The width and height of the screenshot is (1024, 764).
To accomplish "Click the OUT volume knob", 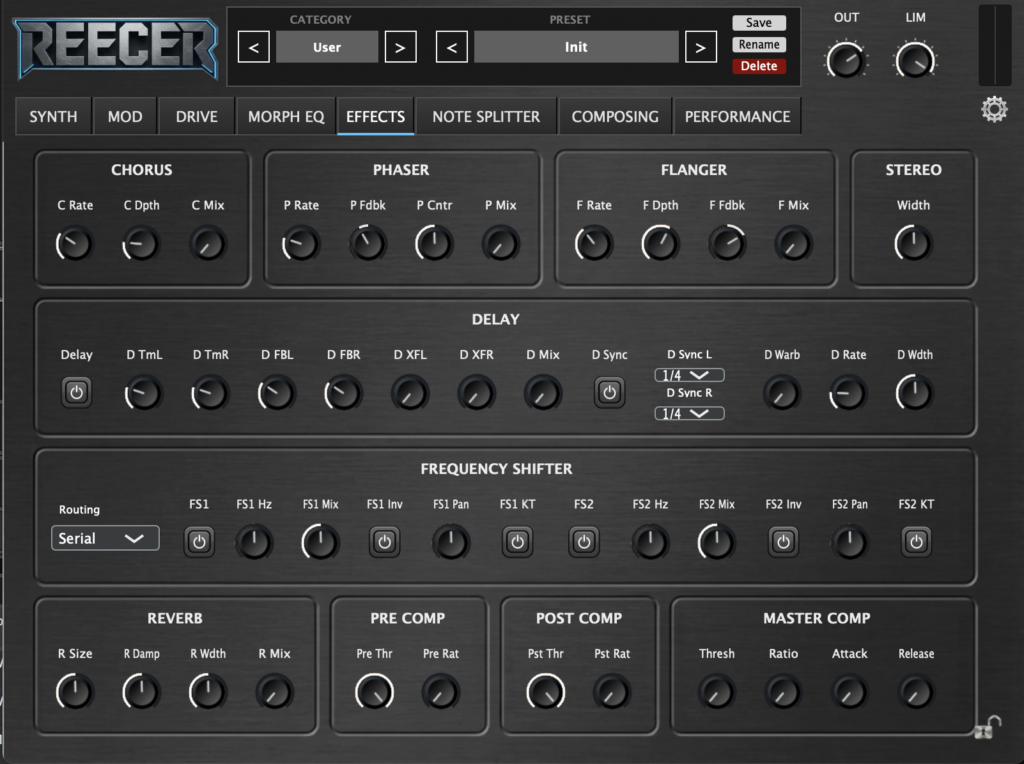I will point(846,60).
